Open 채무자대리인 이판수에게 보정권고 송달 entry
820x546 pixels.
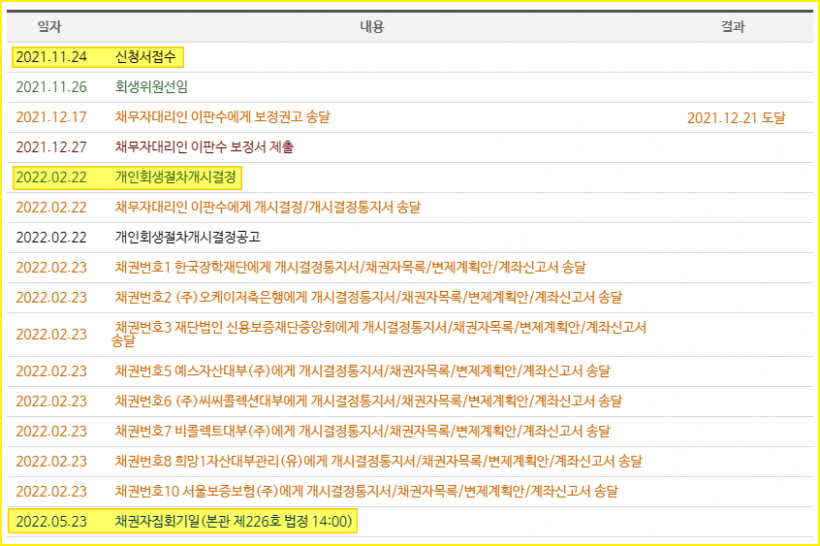pos(222,117)
